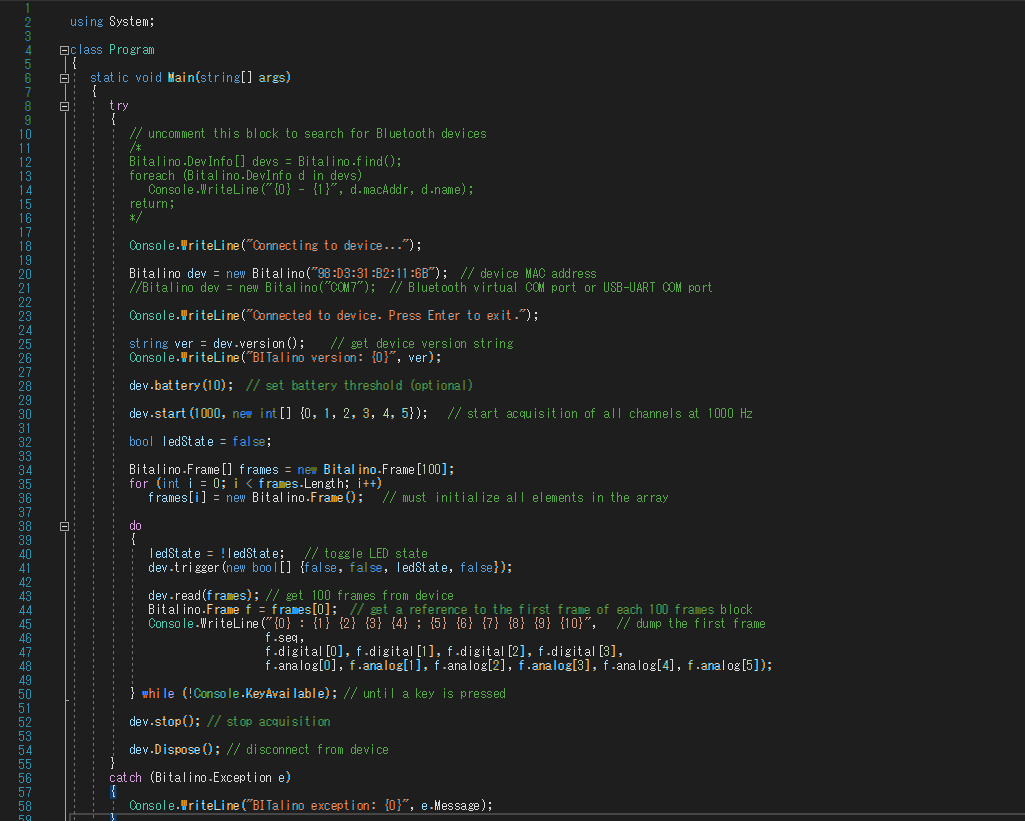Click the Bitalino.find() call in commented block
This screenshot has height=821, width=1025.
click(x=350, y=161)
